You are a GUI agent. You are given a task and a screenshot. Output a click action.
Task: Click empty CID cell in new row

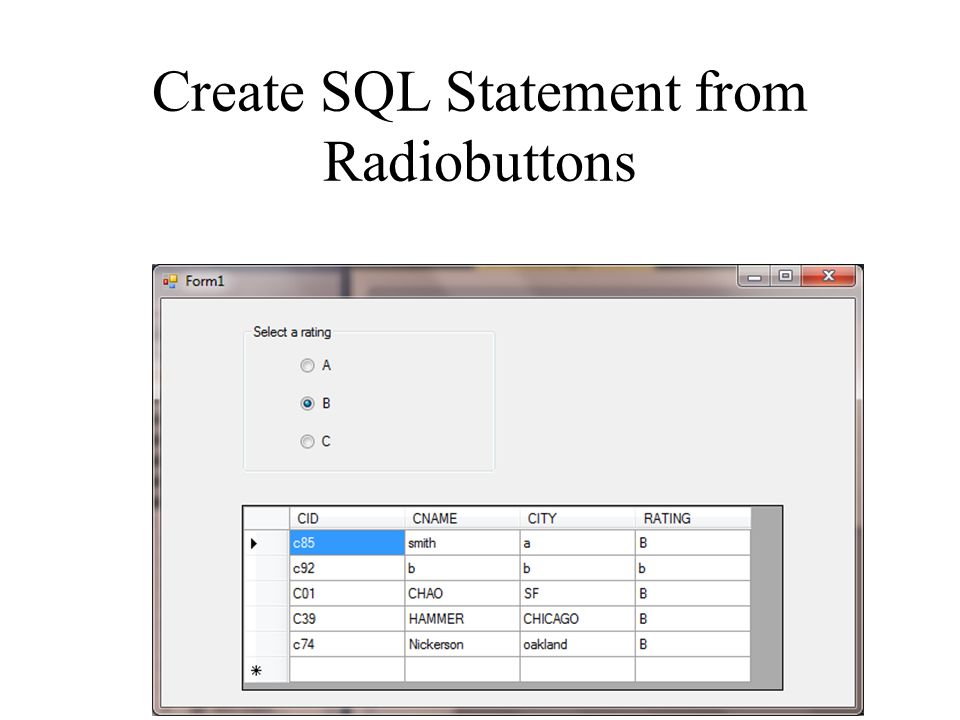pos(347,670)
